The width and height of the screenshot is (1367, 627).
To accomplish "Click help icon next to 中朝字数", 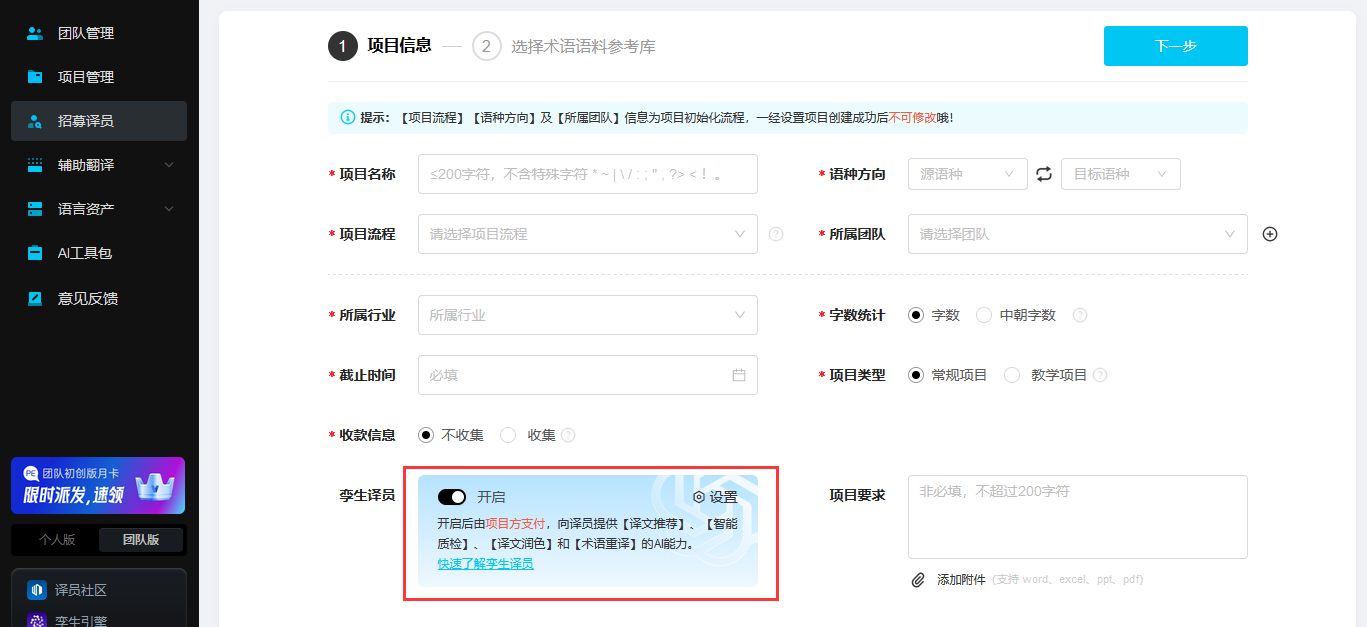I will pyautogui.click(x=1080, y=315).
